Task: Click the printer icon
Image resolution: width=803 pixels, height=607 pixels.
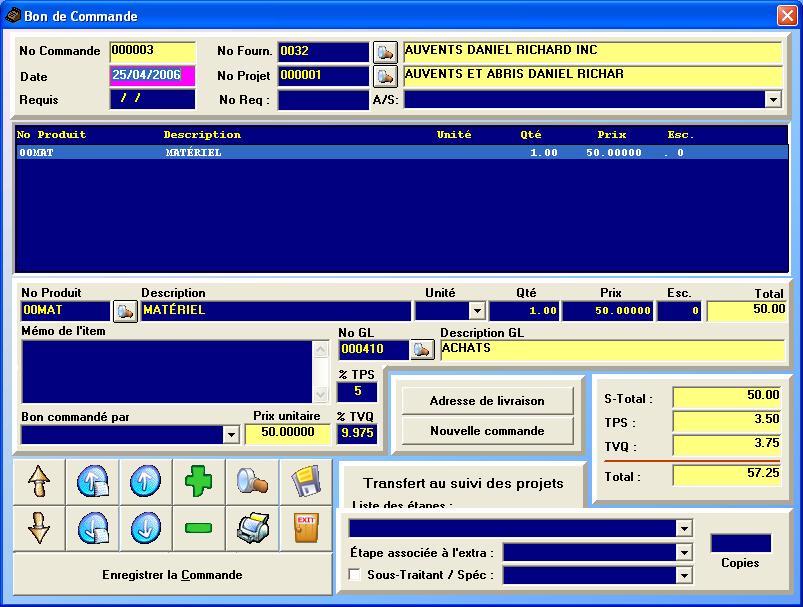Action: tap(252, 527)
